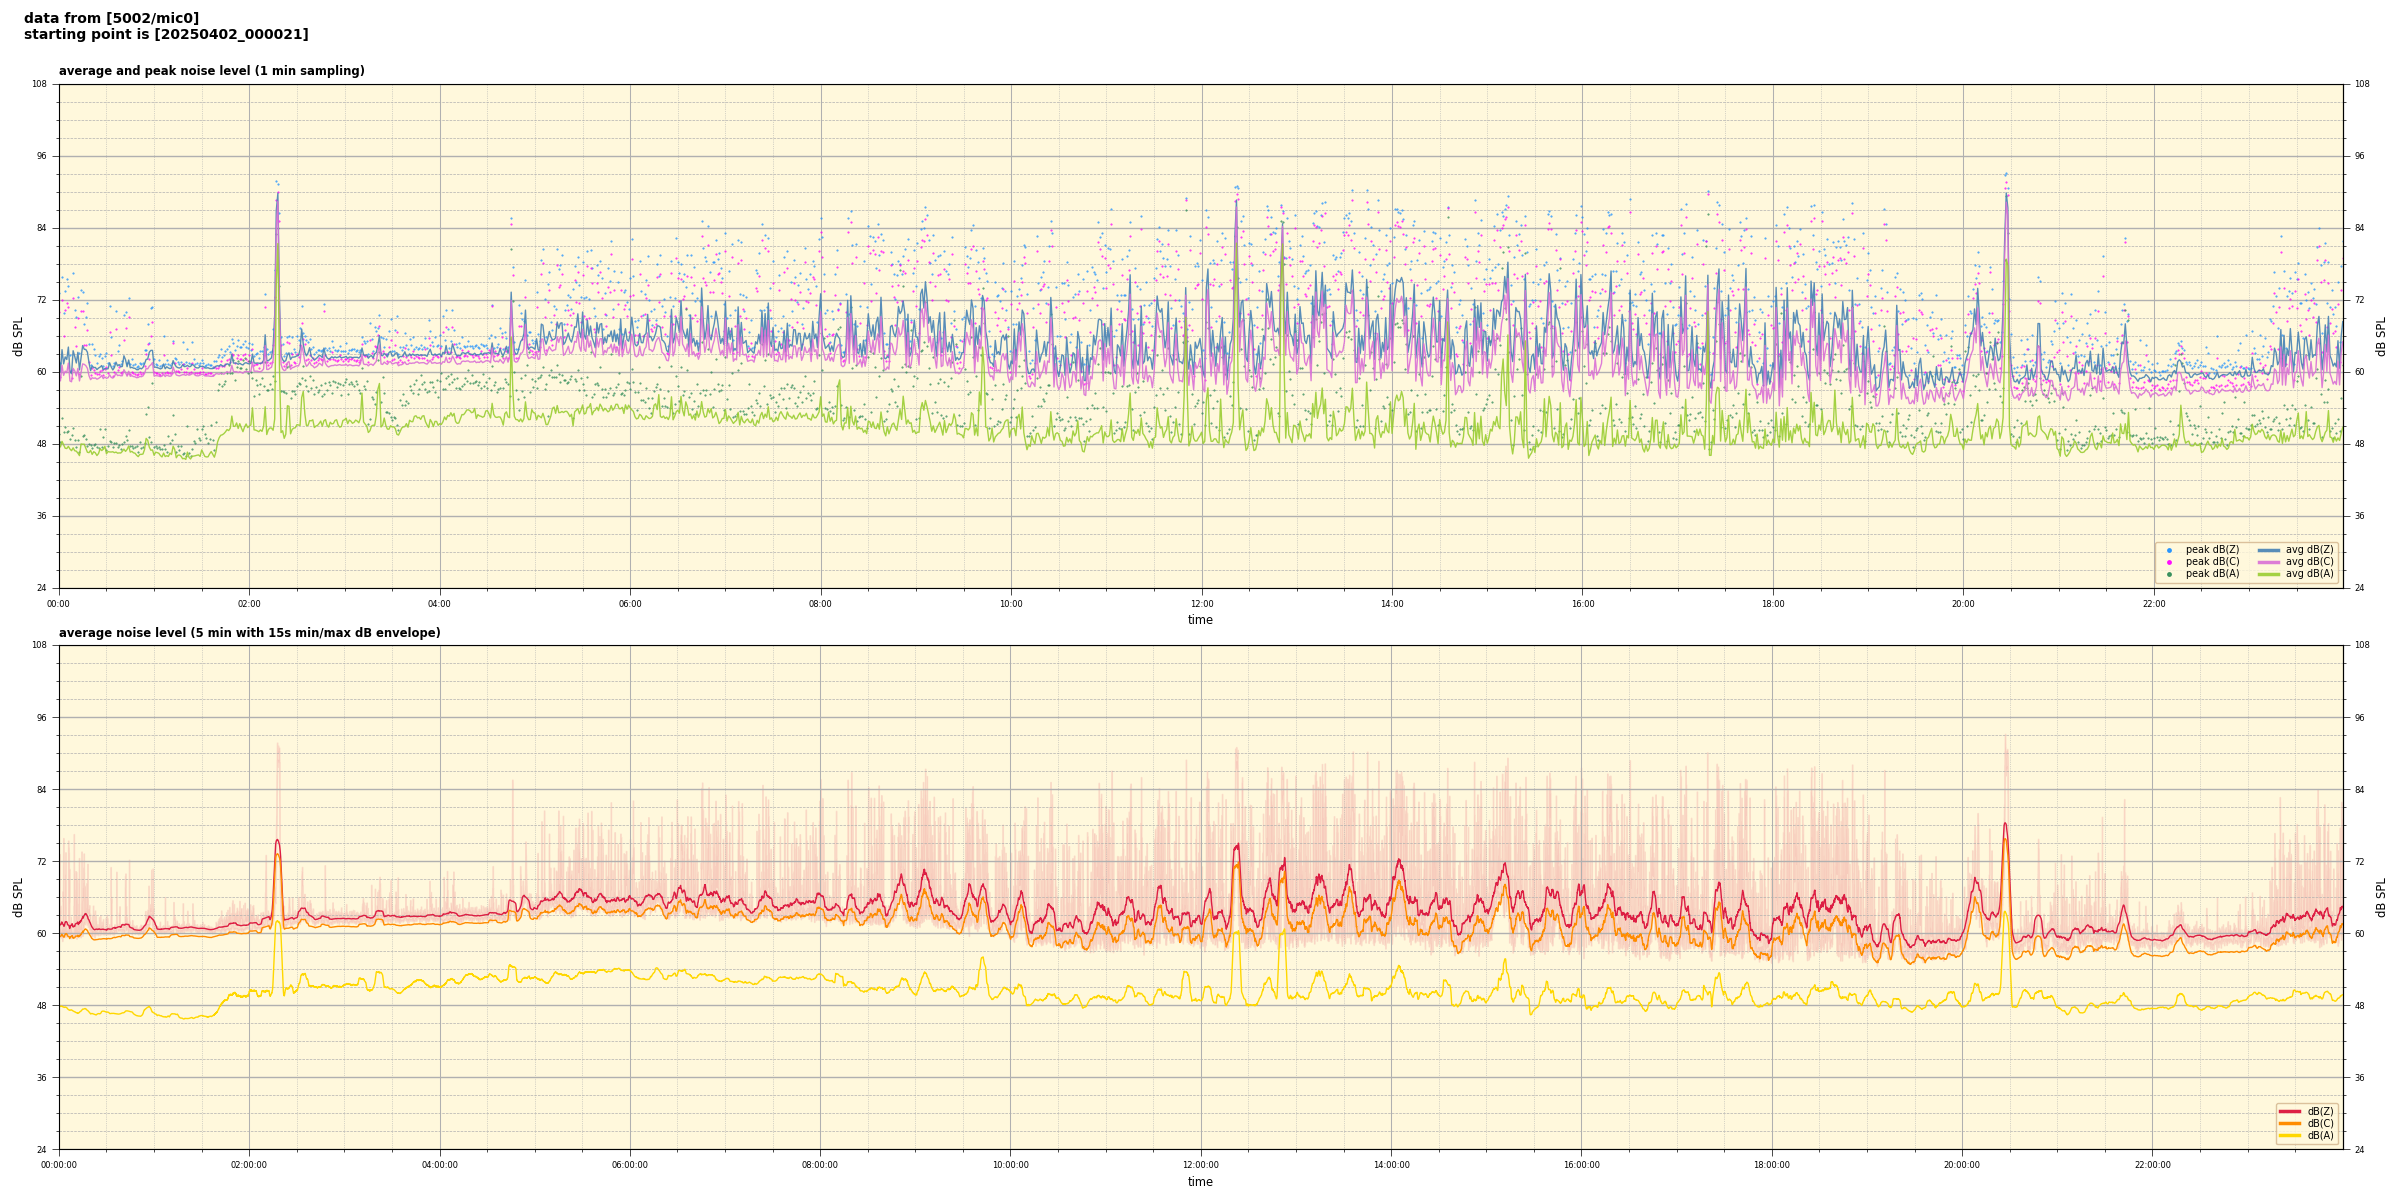This screenshot has width=2400, height=1200.
Task: Click the yellow dB(A) line in bottom legend
Action: pyautogui.click(x=2290, y=1135)
